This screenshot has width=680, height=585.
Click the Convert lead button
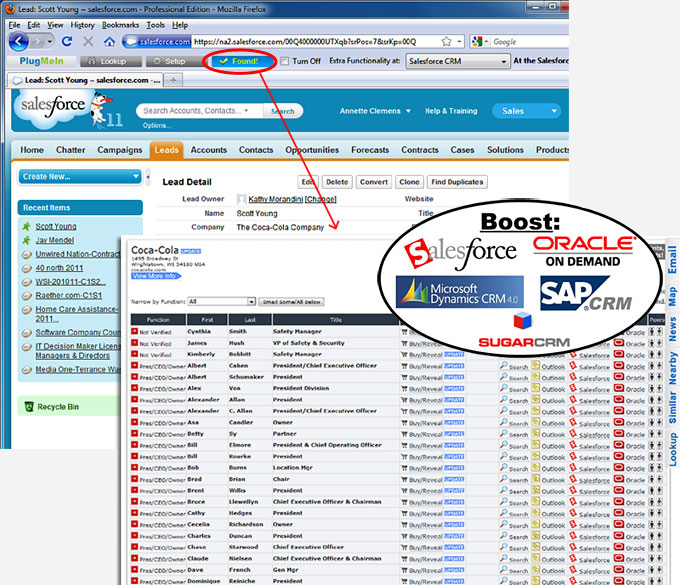[374, 182]
